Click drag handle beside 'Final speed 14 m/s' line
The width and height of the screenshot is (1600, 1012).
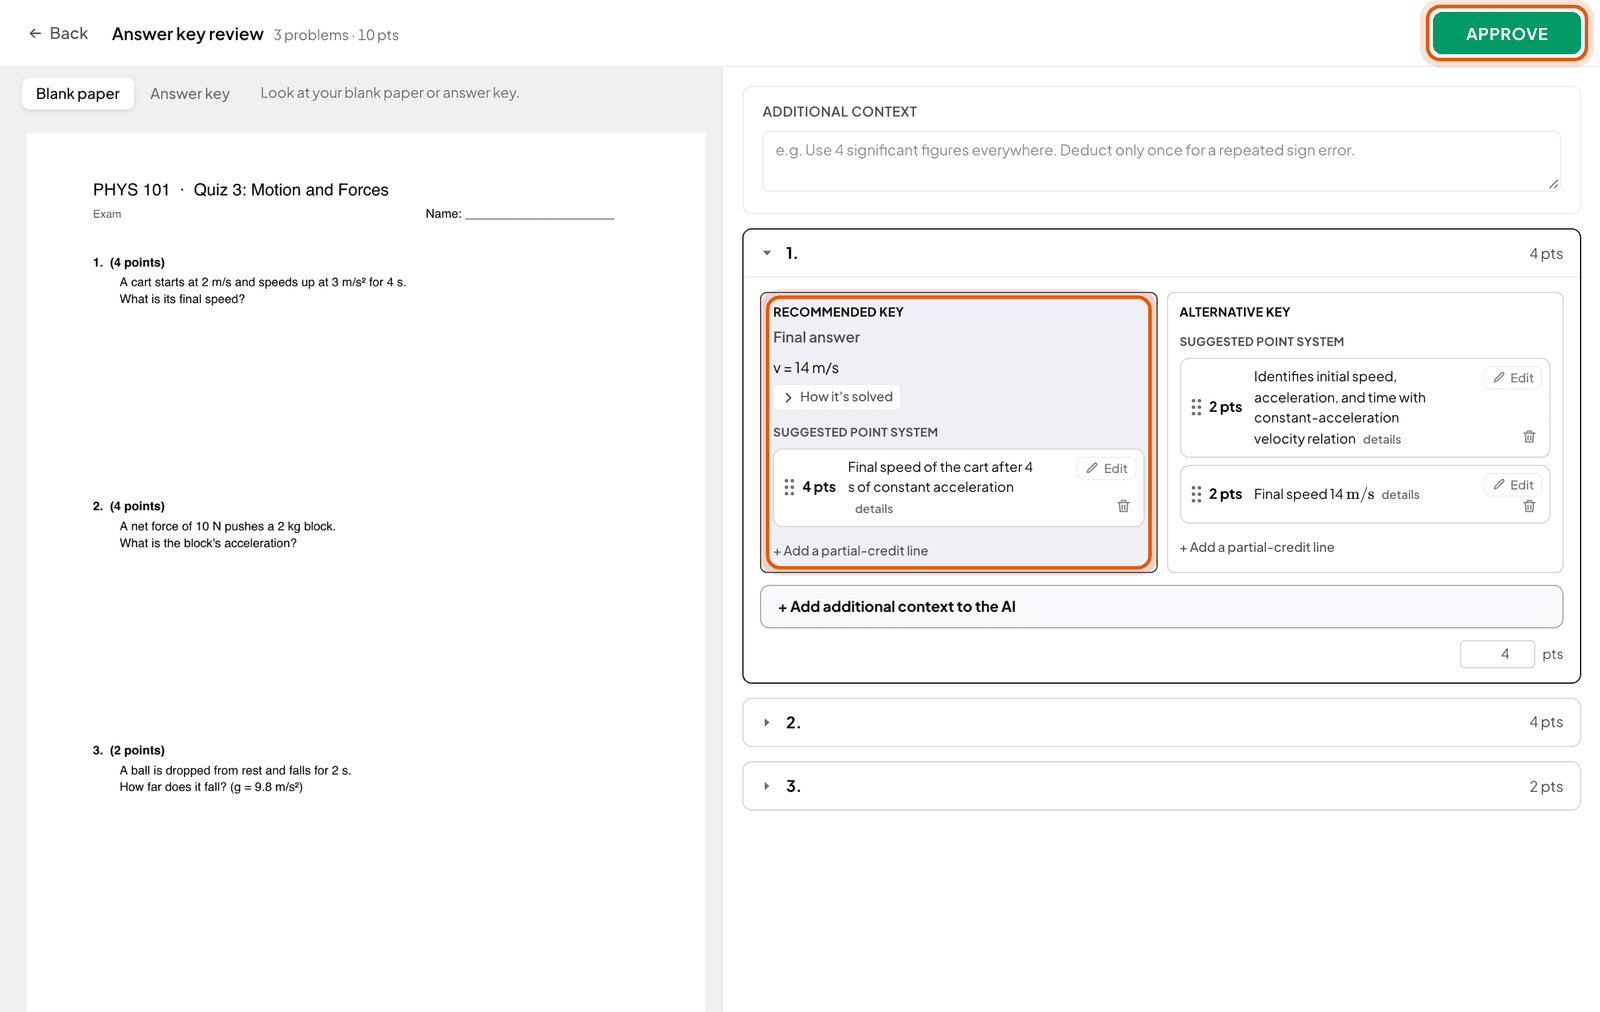click(1196, 494)
